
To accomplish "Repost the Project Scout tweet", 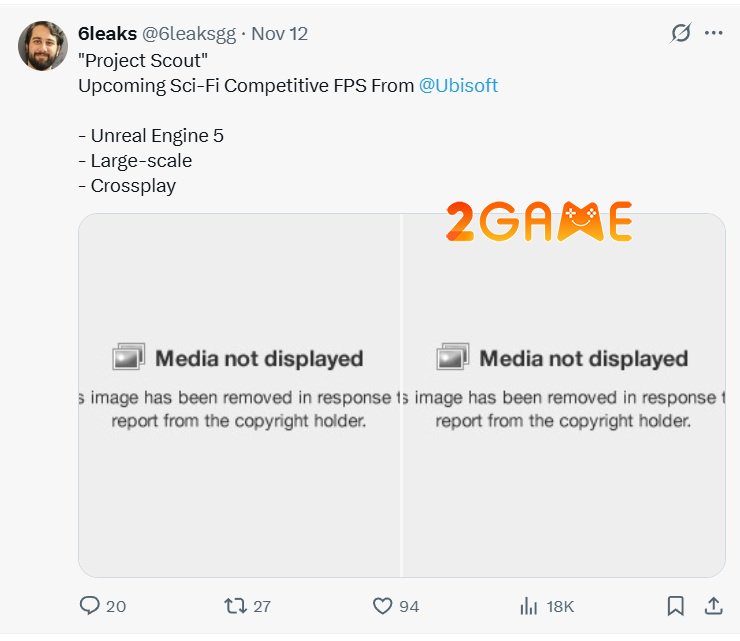I will [x=235, y=605].
